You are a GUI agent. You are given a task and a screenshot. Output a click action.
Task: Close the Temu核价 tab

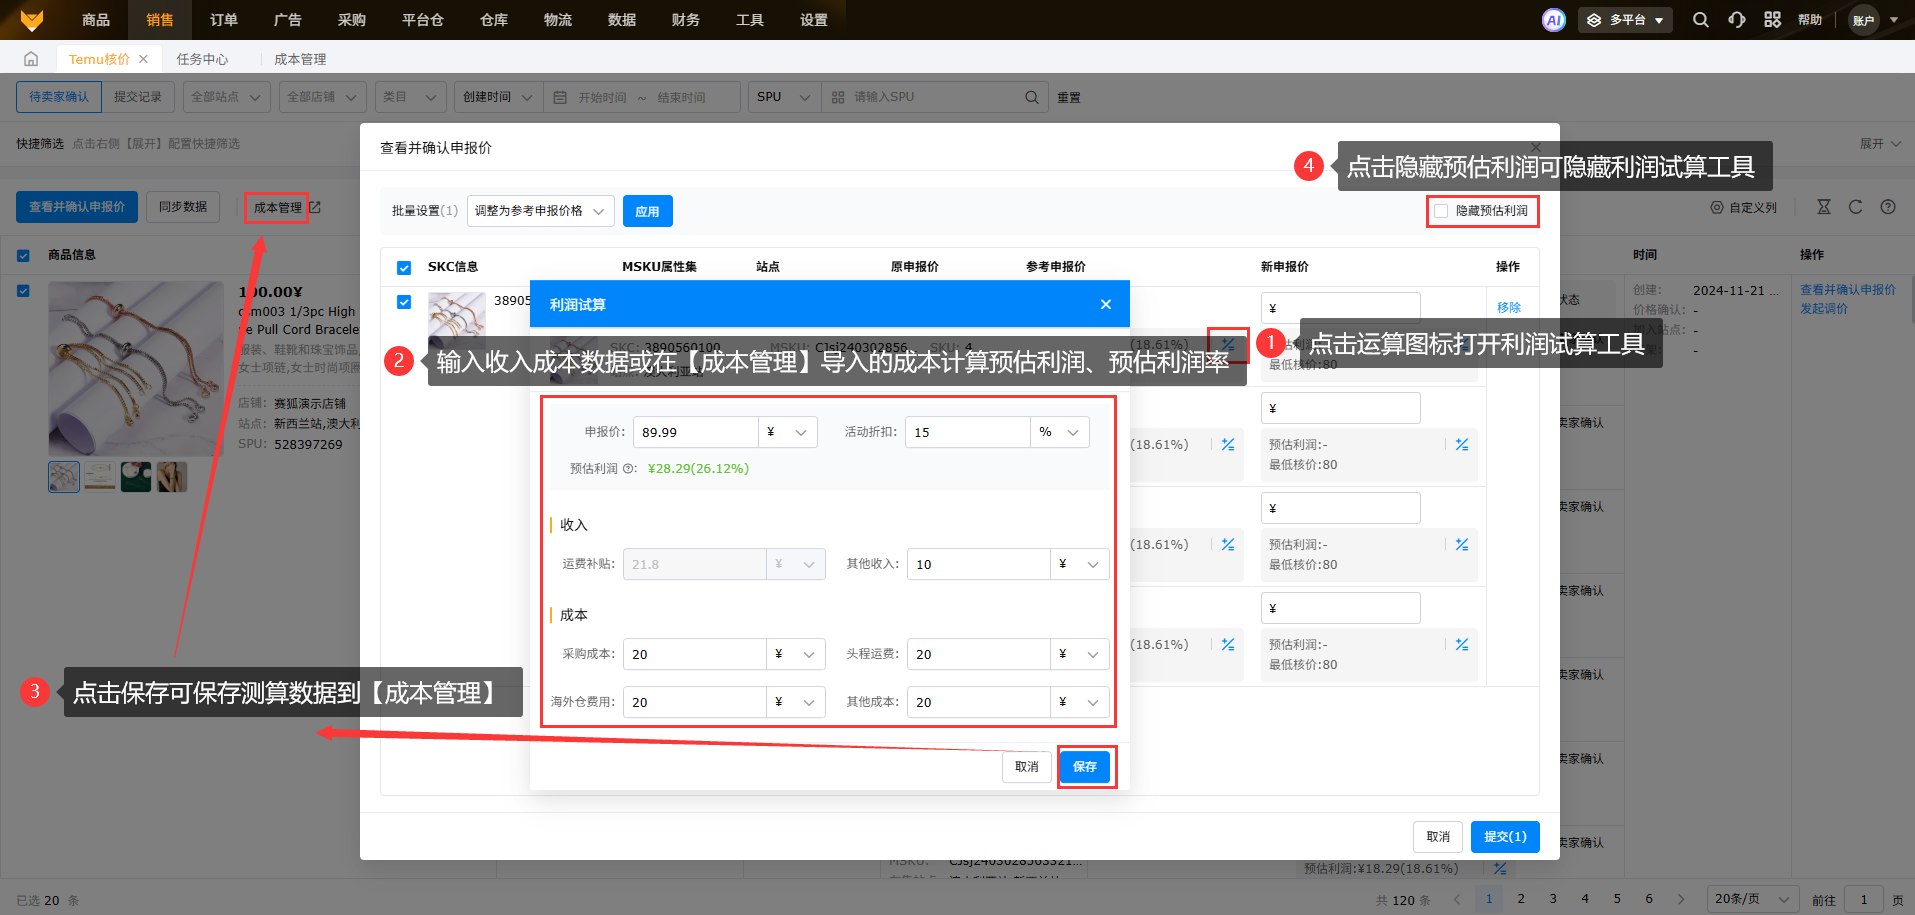point(143,59)
